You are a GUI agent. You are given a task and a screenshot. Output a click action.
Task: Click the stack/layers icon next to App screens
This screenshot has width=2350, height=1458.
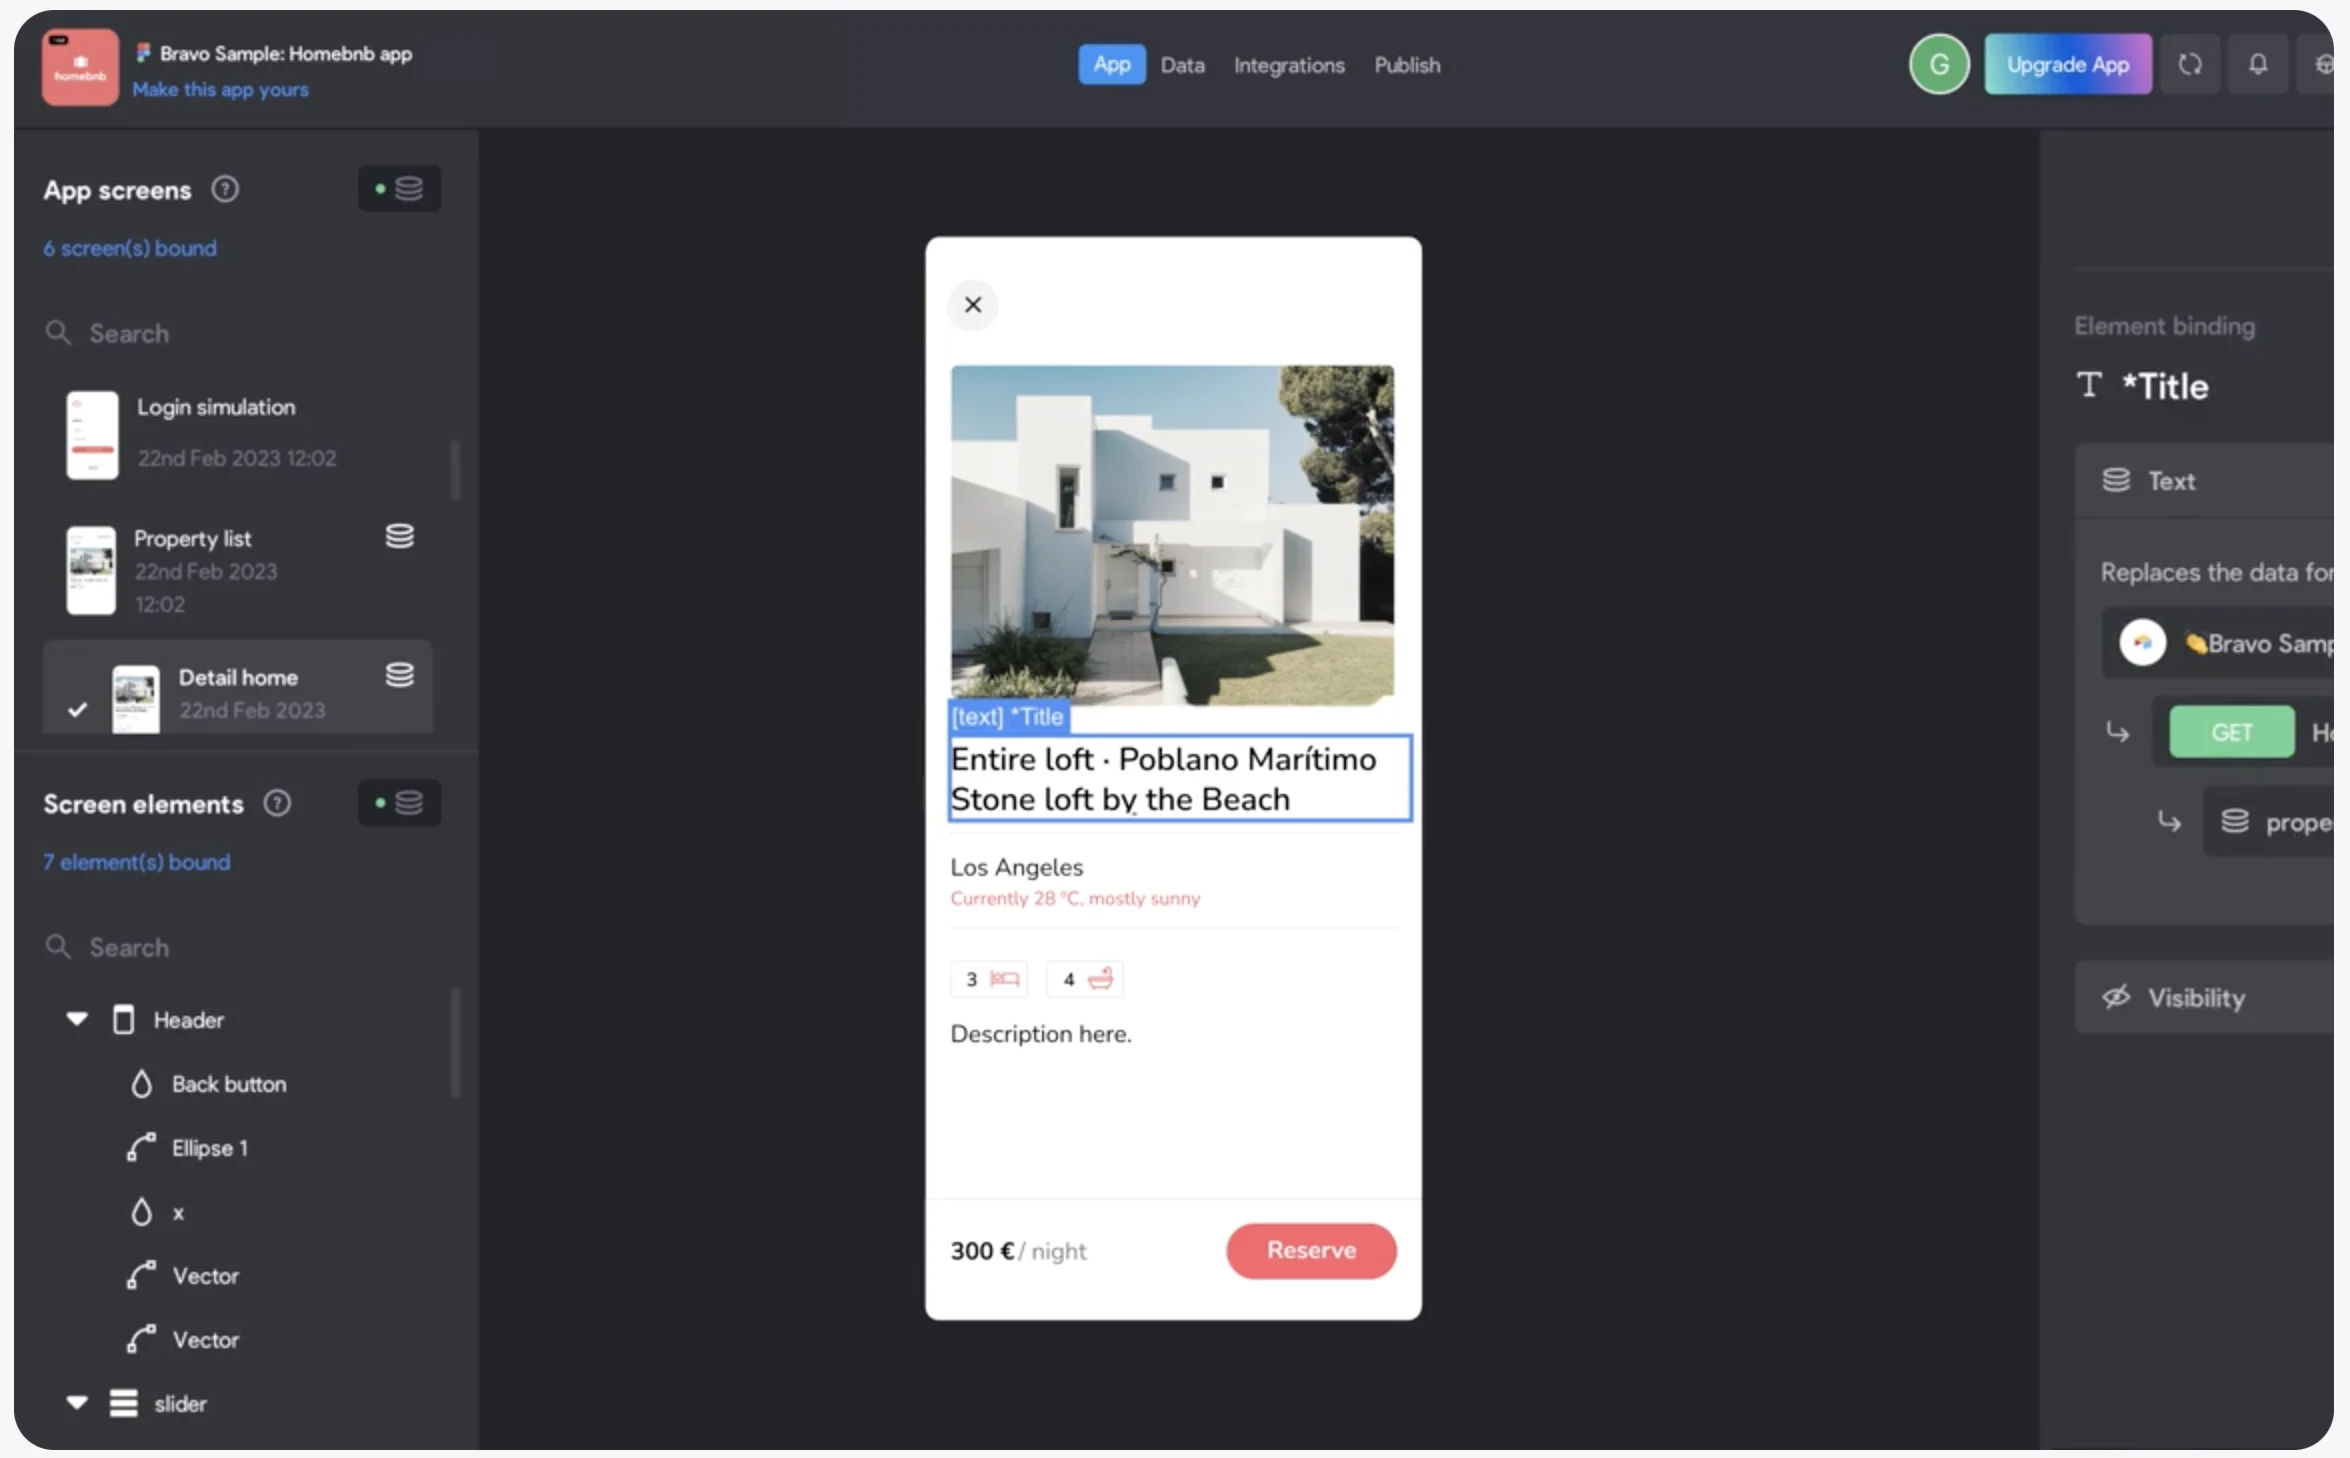(x=408, y=186)
